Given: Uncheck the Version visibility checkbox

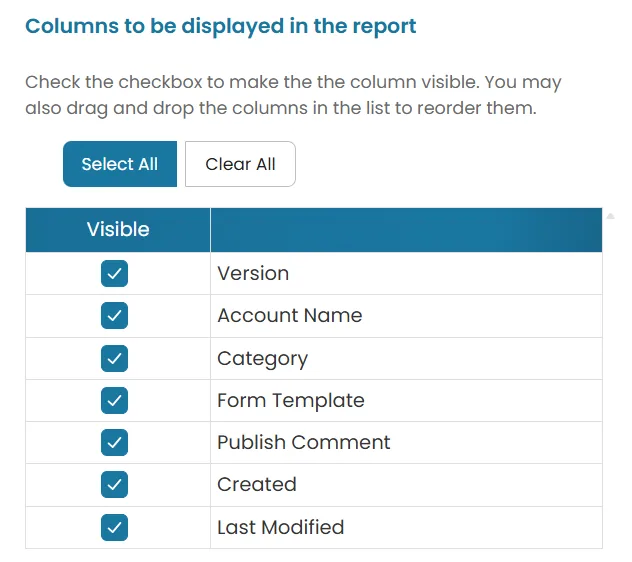Looking at the screenshot, I should pyautogui.click(x=114, y=273).
